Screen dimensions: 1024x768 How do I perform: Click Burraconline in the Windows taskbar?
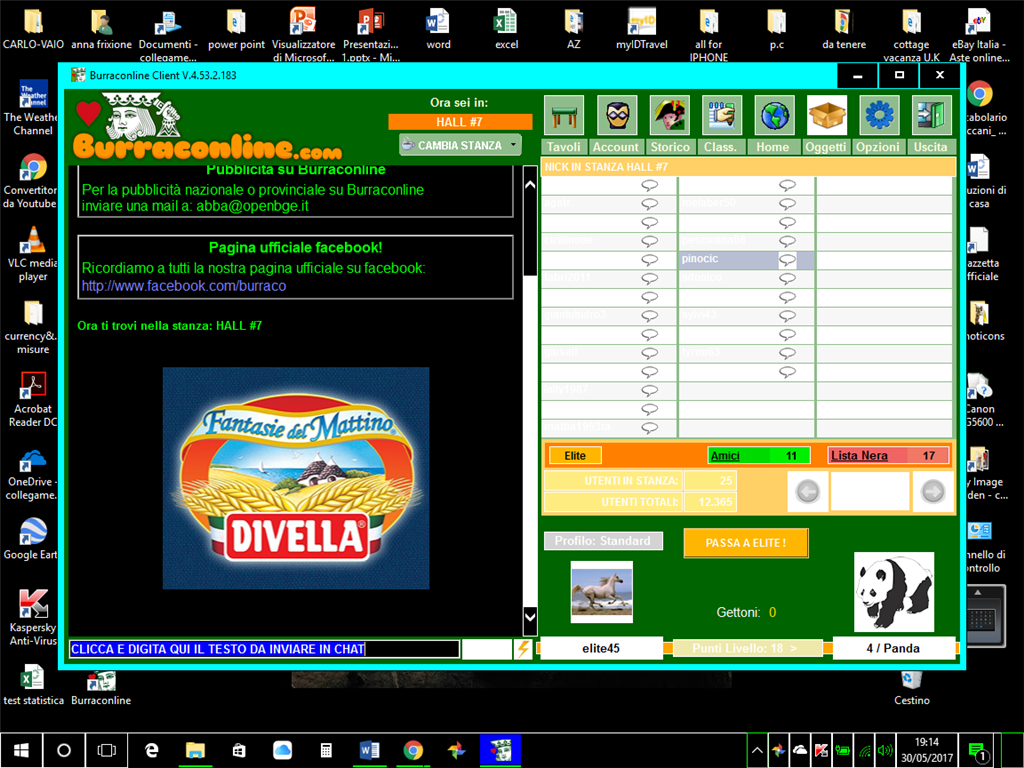(x=500, y=750)
